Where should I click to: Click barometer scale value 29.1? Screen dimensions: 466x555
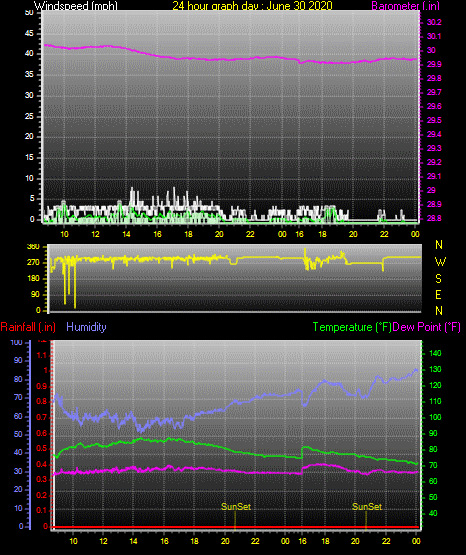[x=434, y=176]
